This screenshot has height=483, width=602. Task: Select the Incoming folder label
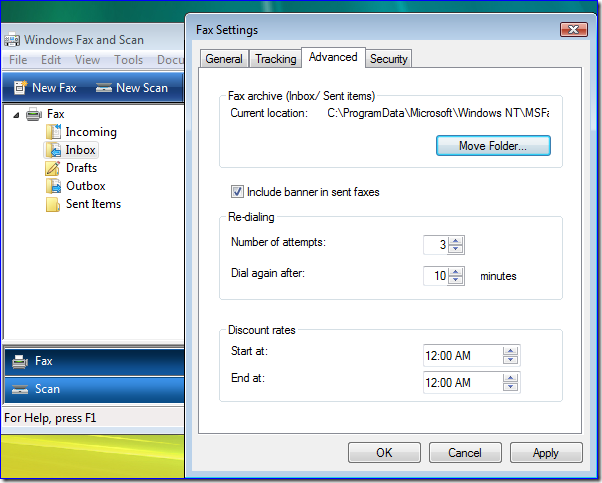tap(91, 132)
